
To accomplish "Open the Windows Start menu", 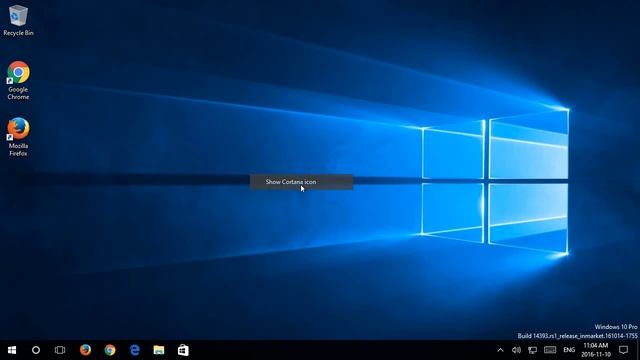I will click(x=12, y=350).
